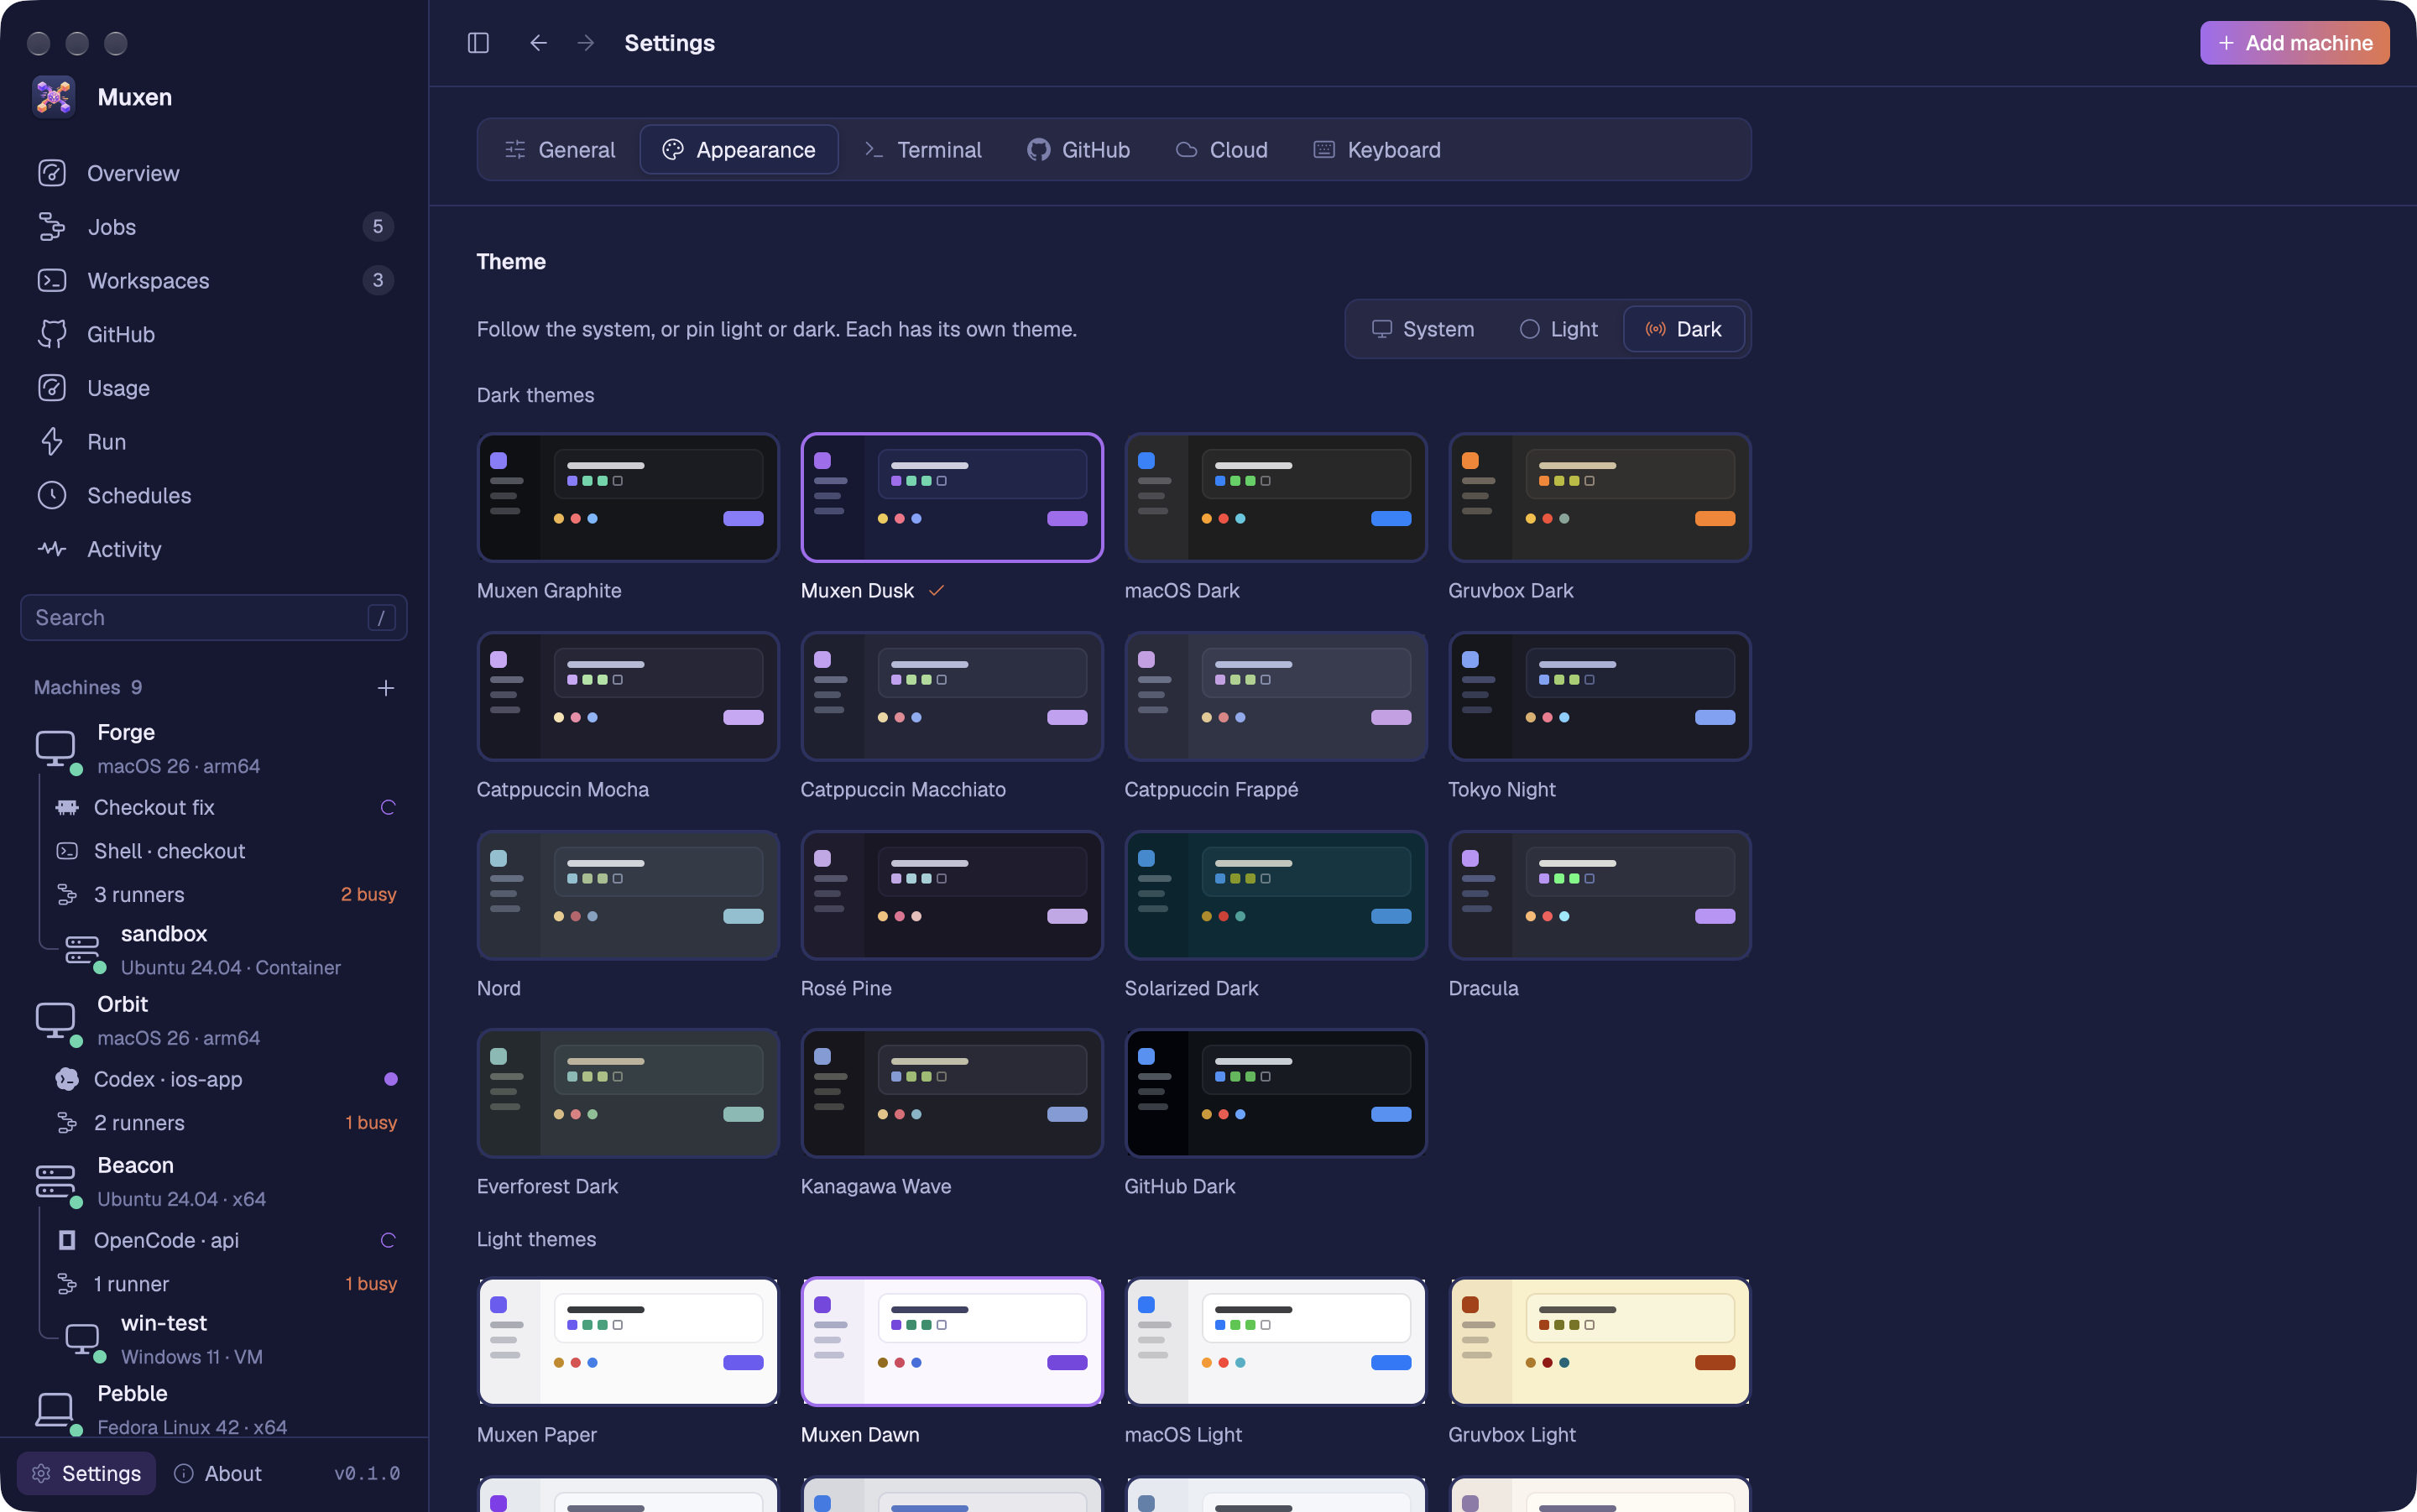Viewport: 2417px width, 1512px height.
Task: Toggle the sidebar panel icon
Action: 478,43
